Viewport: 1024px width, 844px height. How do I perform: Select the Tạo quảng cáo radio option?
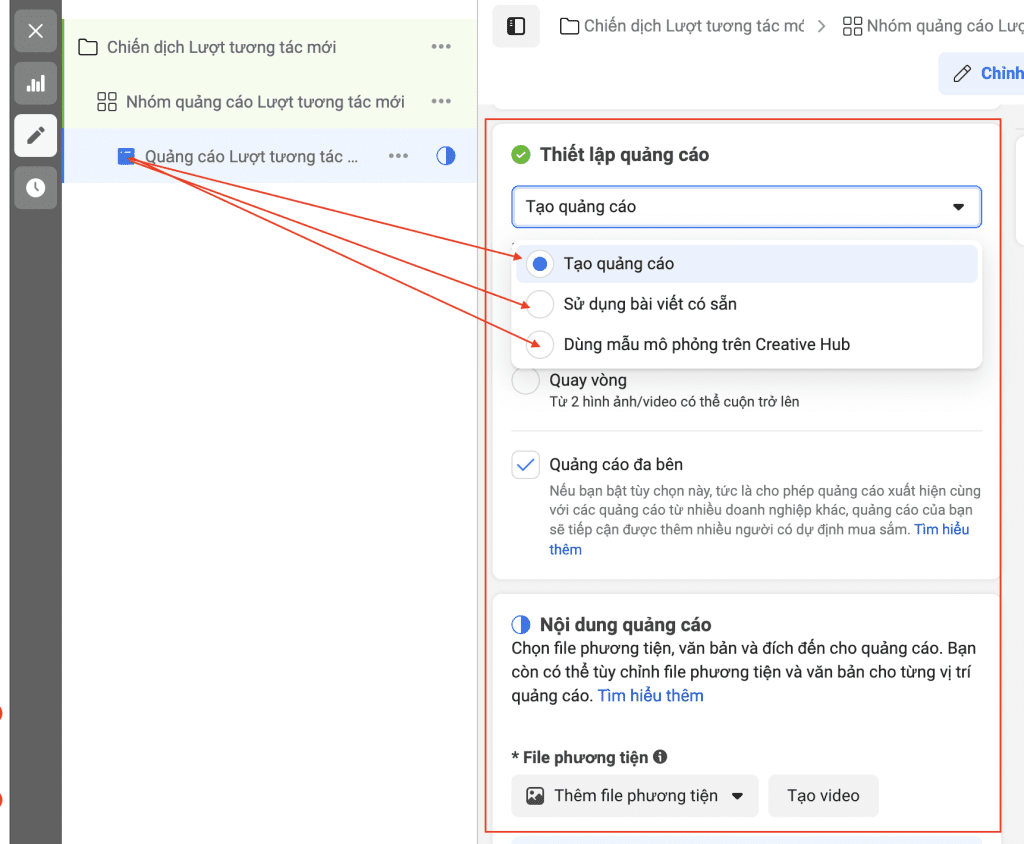point(540,264)
